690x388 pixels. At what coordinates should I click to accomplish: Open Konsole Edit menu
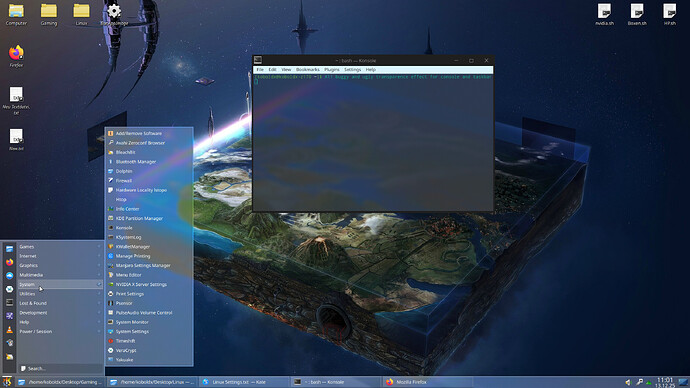(x=272, y=70)
